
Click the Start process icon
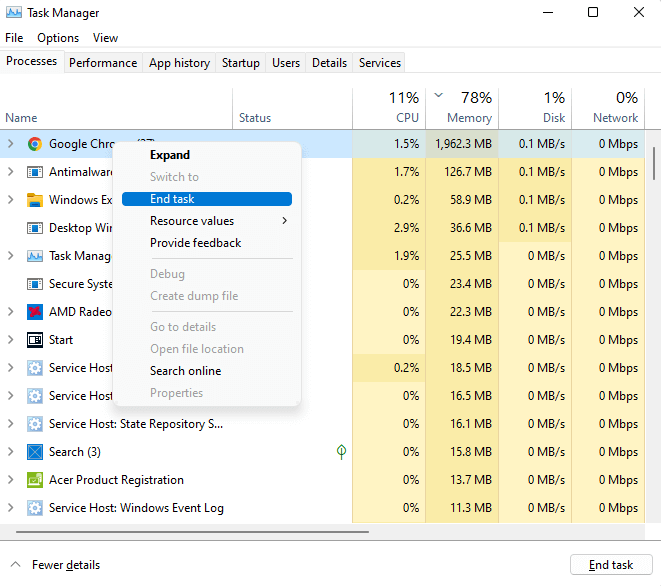point(35,340)
